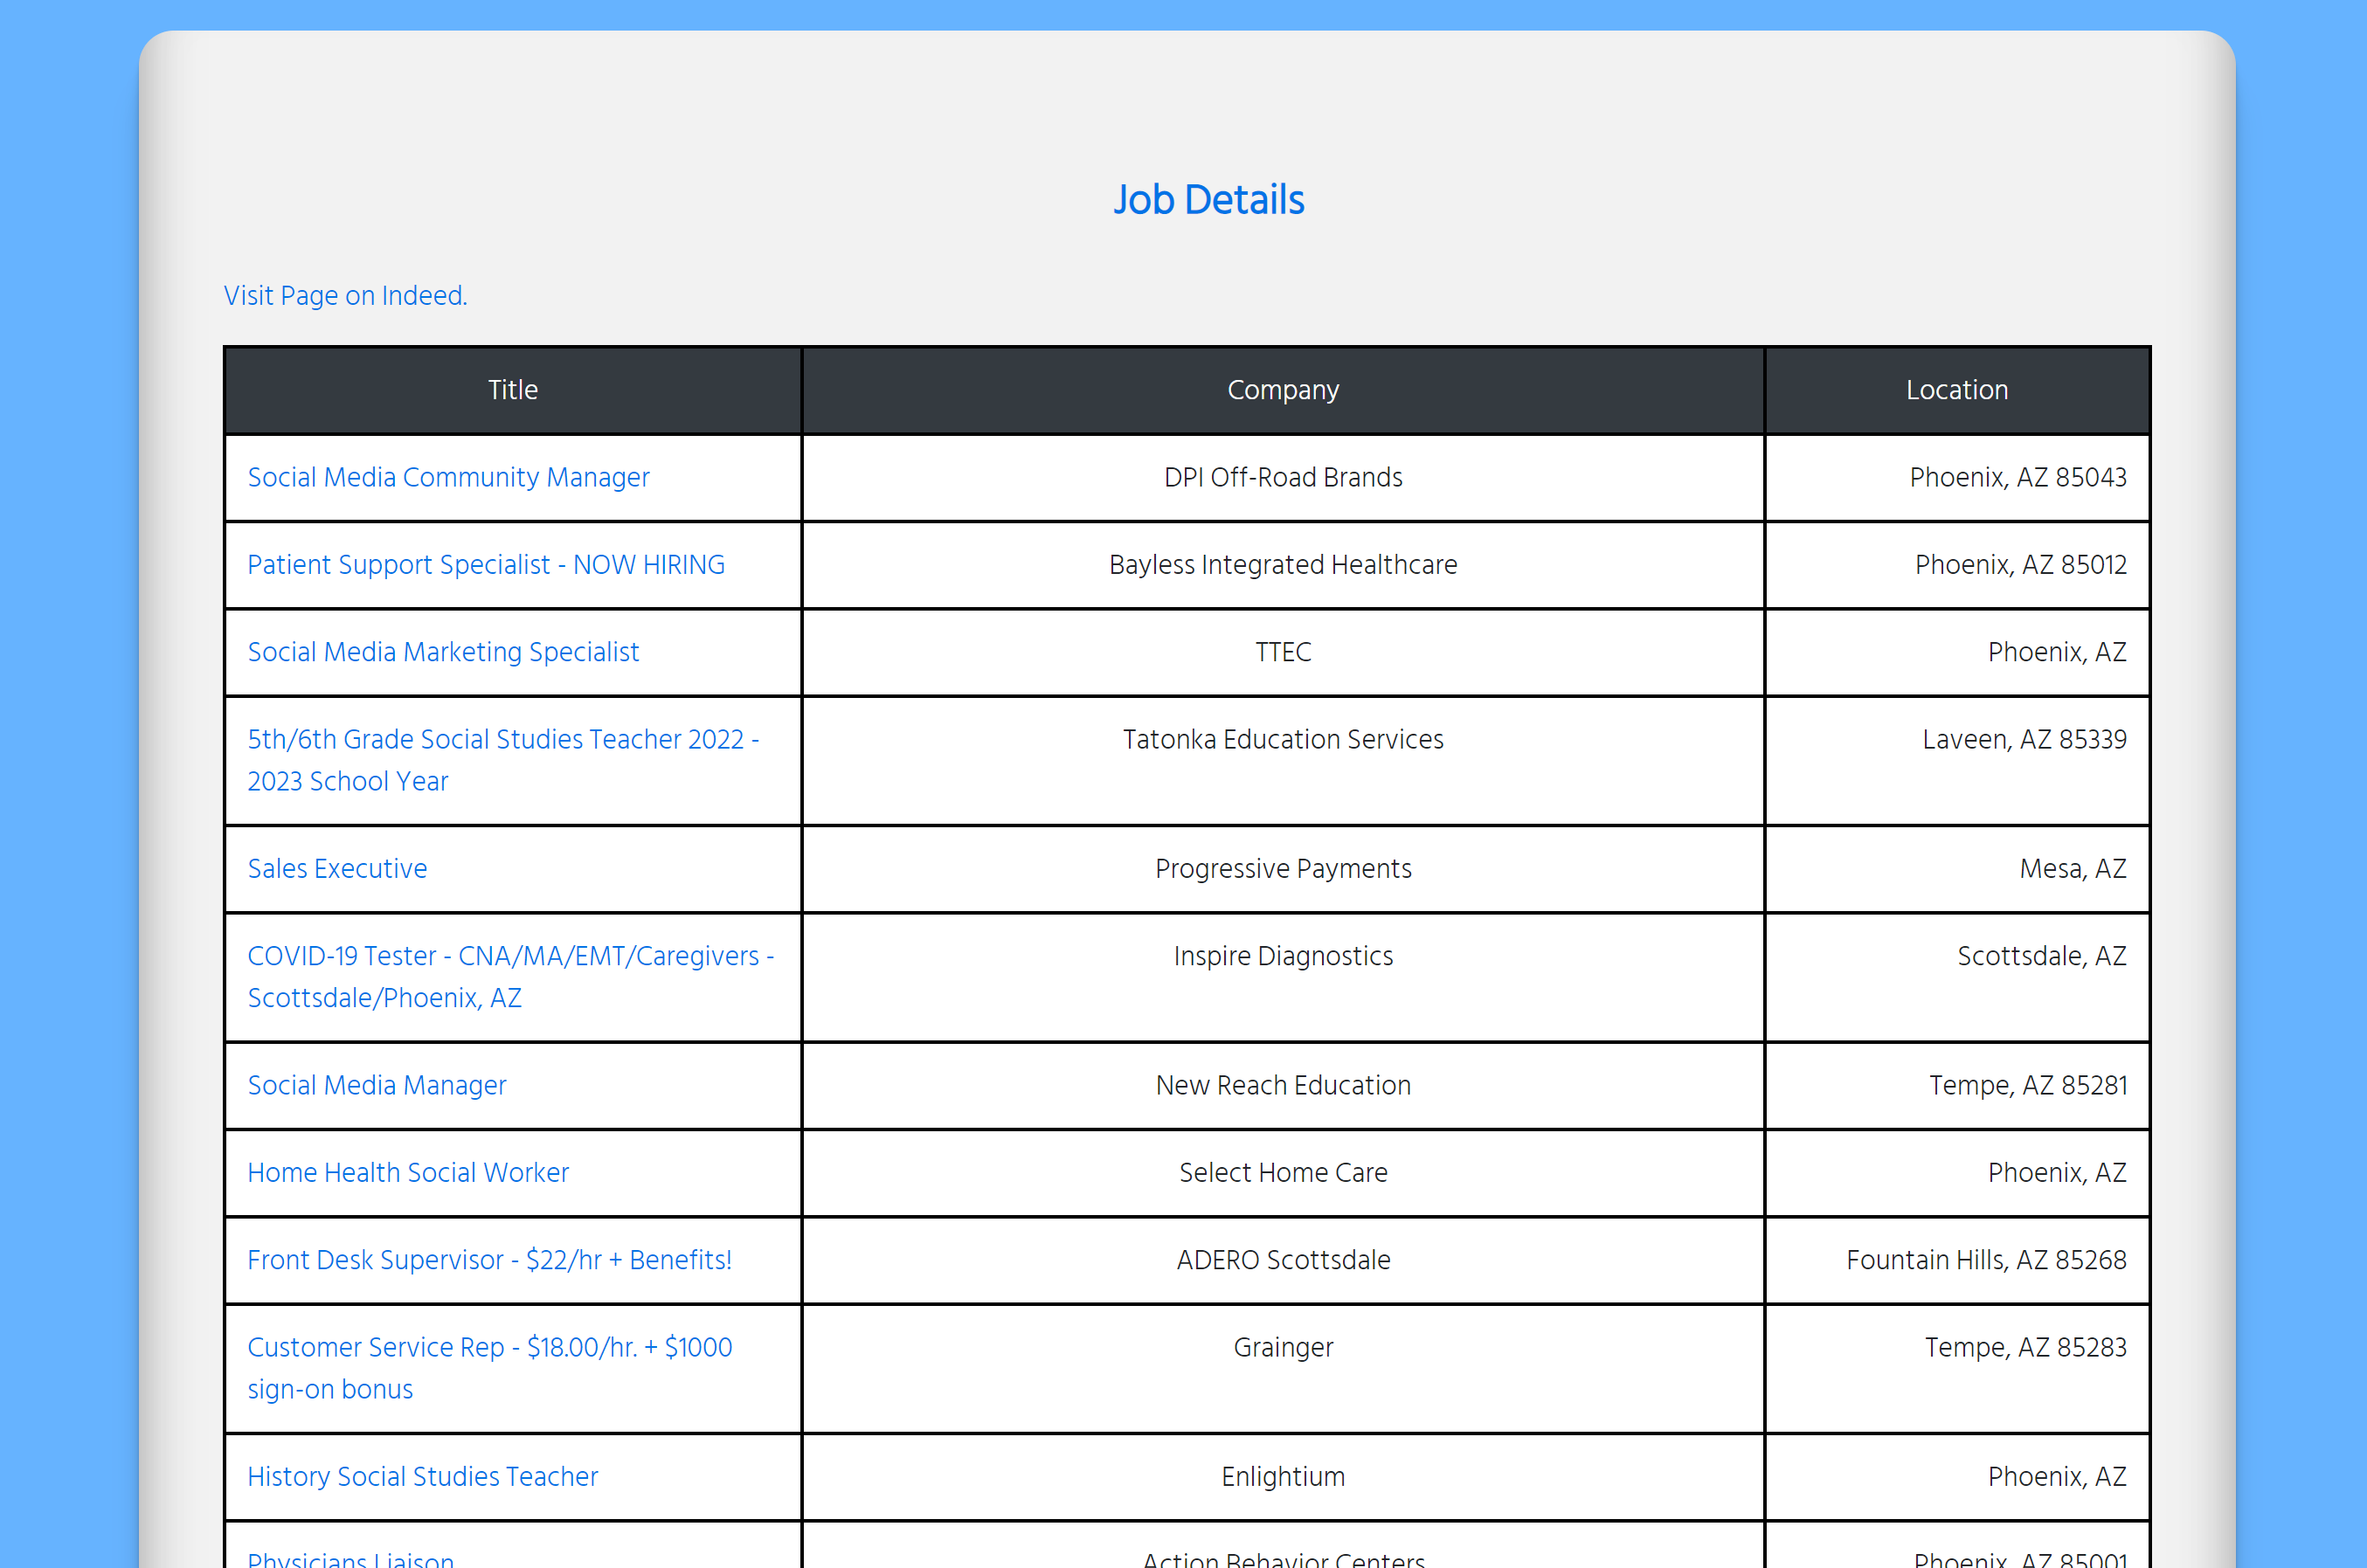The height and width of the screenshot is (1568, 2367).
Task: Click the Company column header
Action: (x=1283, y=390)
